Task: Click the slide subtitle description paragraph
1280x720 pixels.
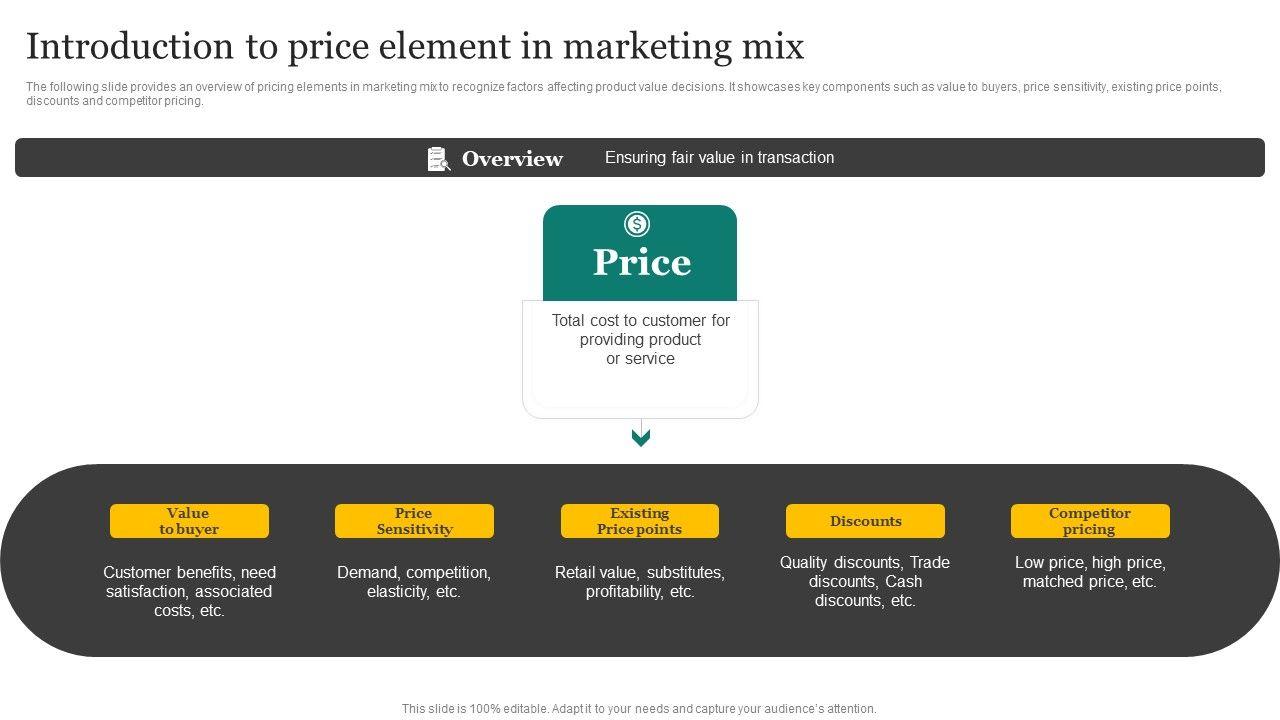Action: click(623, 94)
